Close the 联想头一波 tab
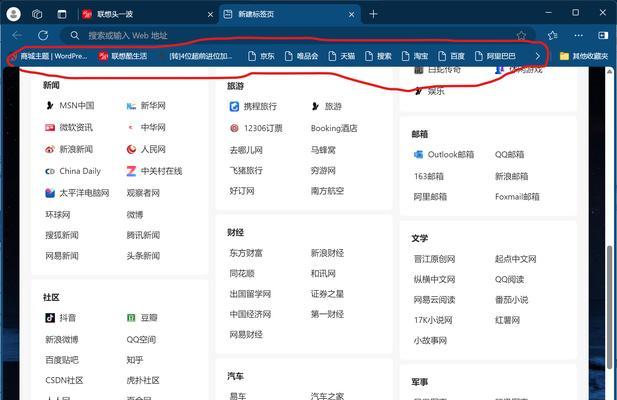 click(x=210, y=15)
